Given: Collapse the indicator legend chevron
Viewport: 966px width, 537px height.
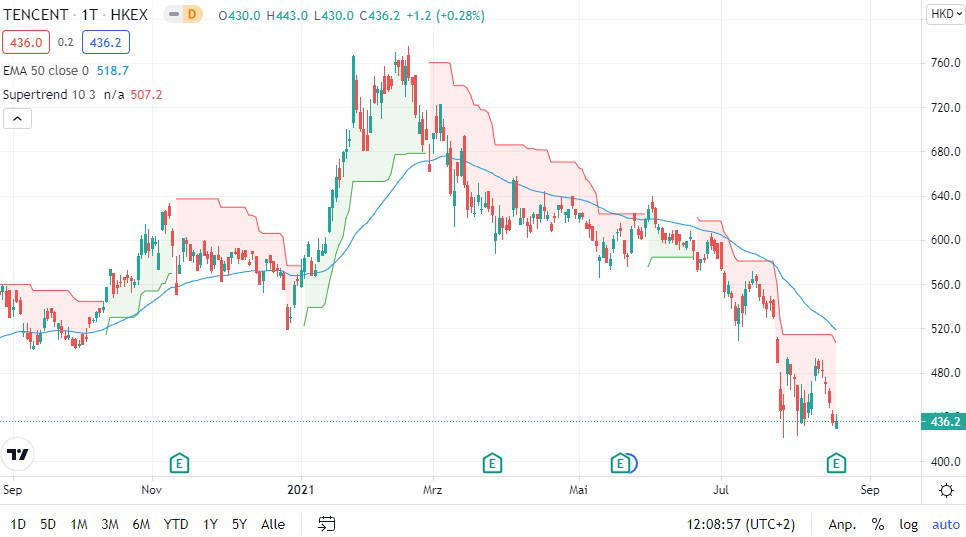Looking at the screenshot, I should point(17,119).
